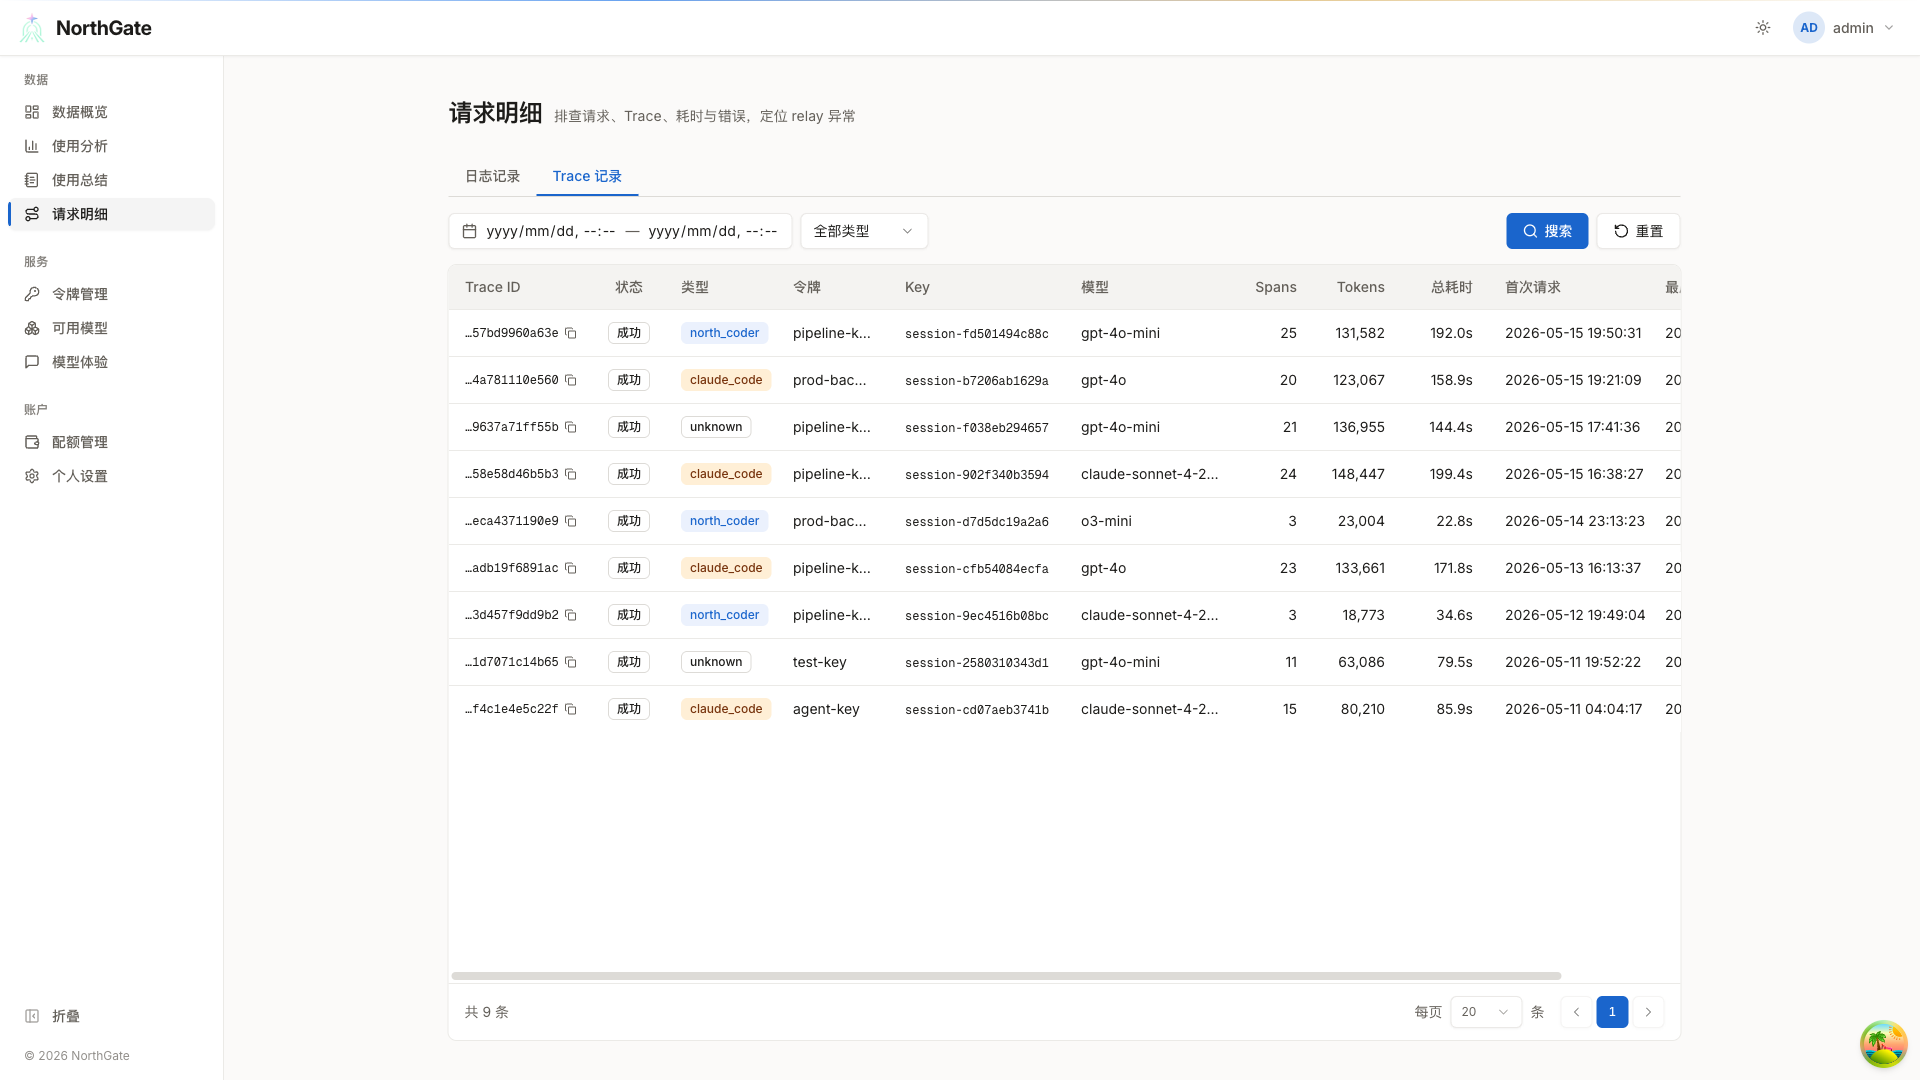The image size is (1920, 1080).
Task: Copy trace ID ending 1d7071c14b65
Action: coord(571,662)
